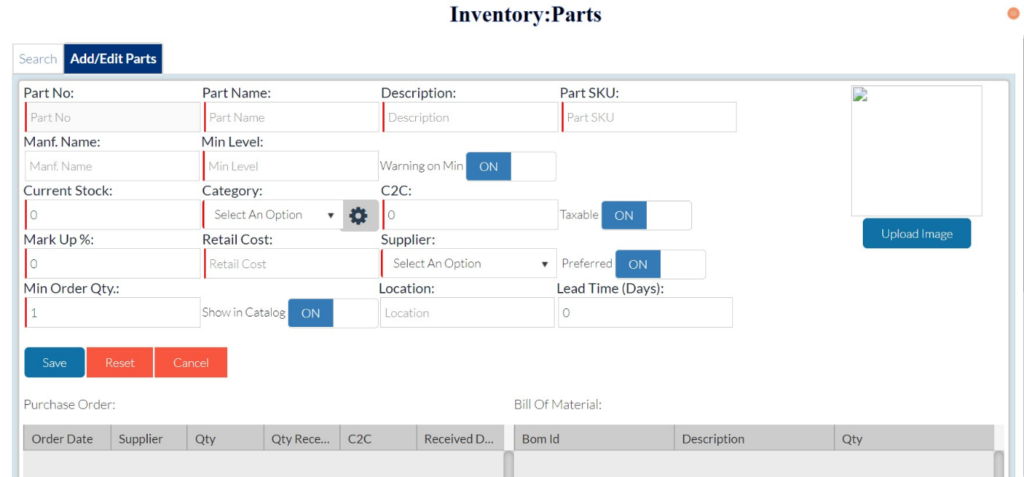Click the Retail Cost input field

coord(290,264)
